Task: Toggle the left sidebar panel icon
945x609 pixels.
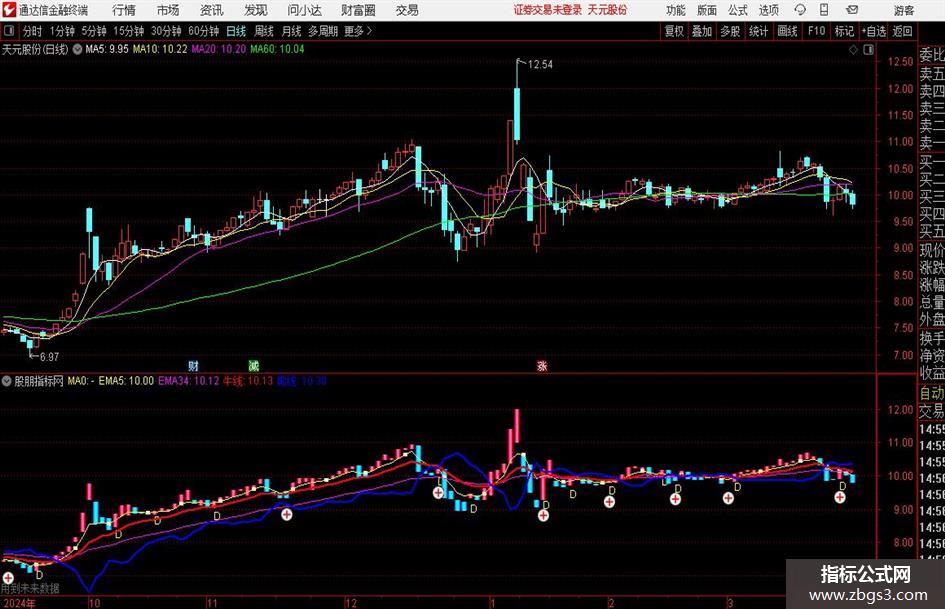Action: click(8, 31)
